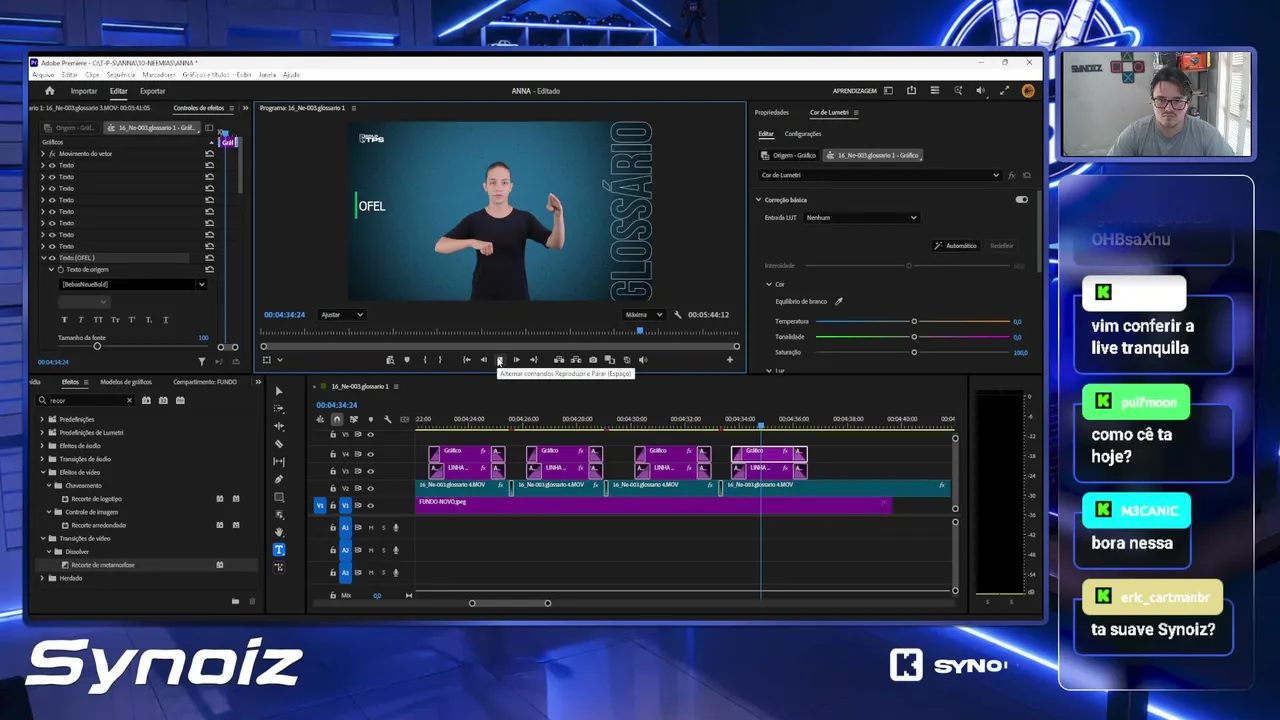Open the Configurações tab in Lumetri
Viewport: 1280px width, 720px height.
point(803,134)
